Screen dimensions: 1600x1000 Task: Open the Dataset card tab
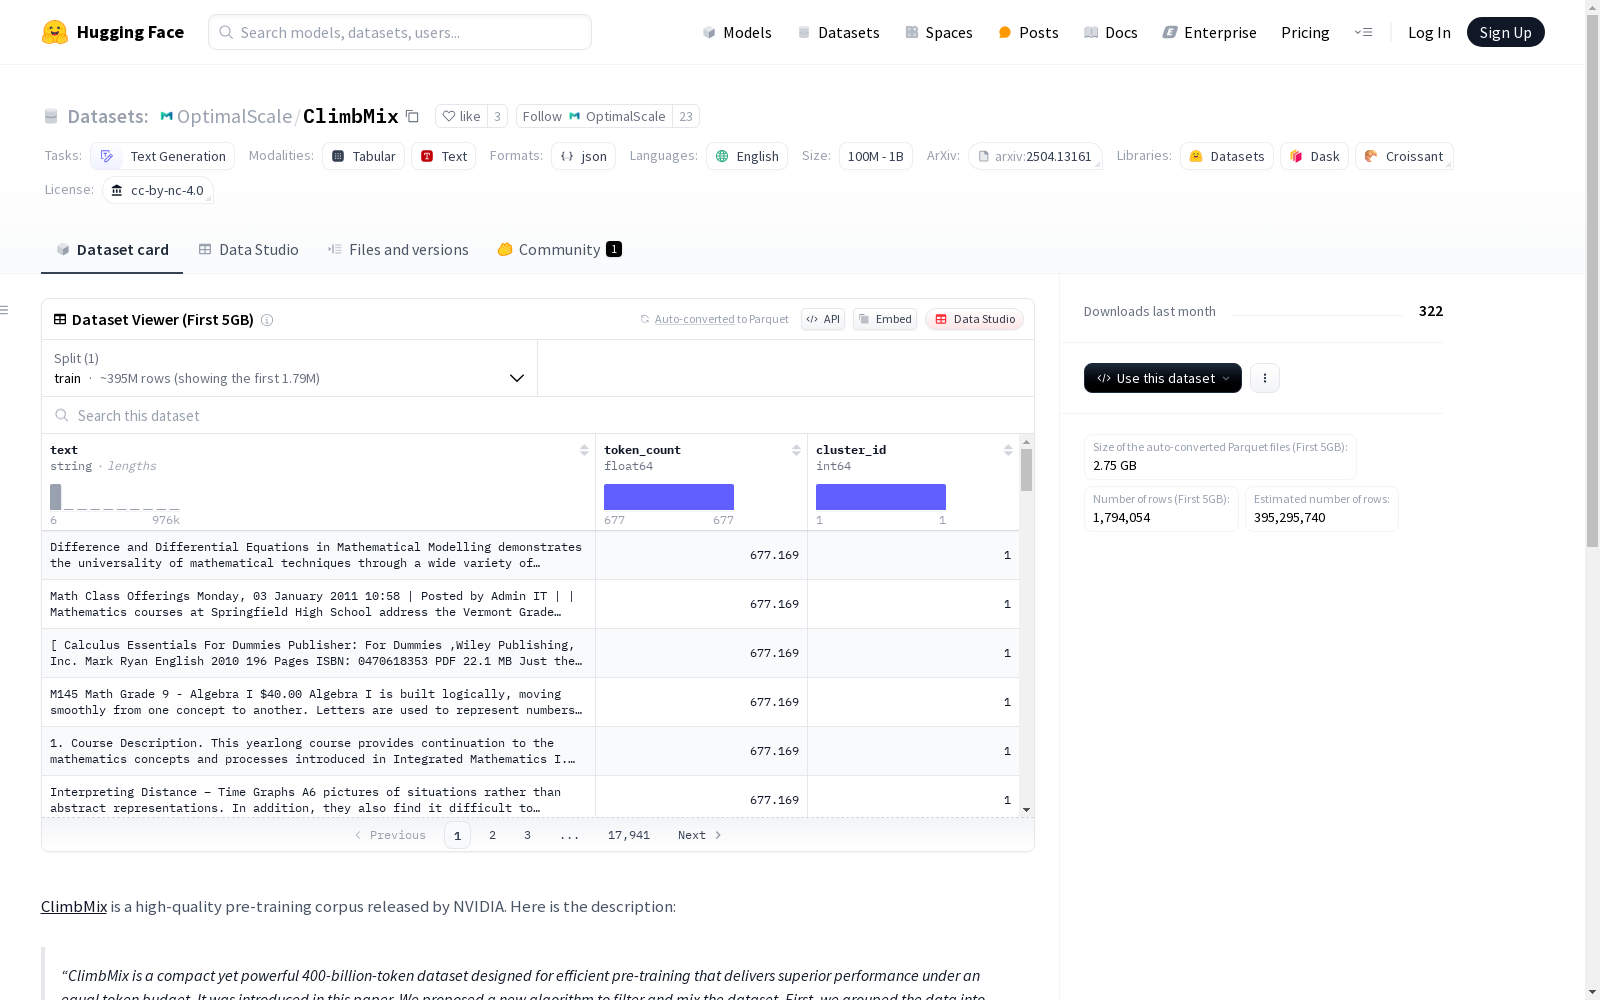tap(112, 250)
